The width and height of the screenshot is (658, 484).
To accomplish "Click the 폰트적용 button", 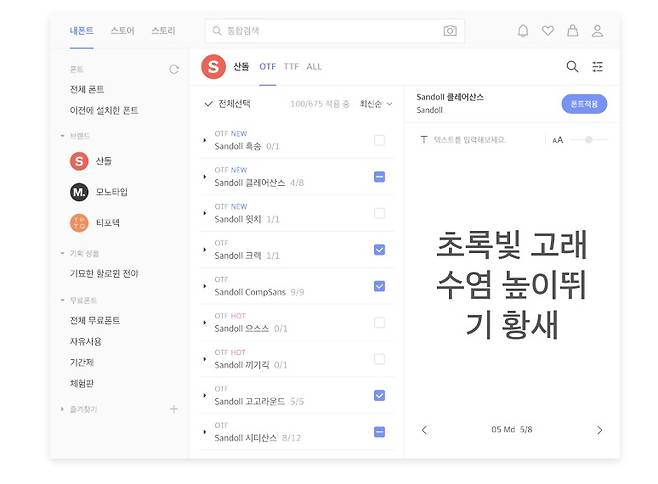I will point(584,103).
